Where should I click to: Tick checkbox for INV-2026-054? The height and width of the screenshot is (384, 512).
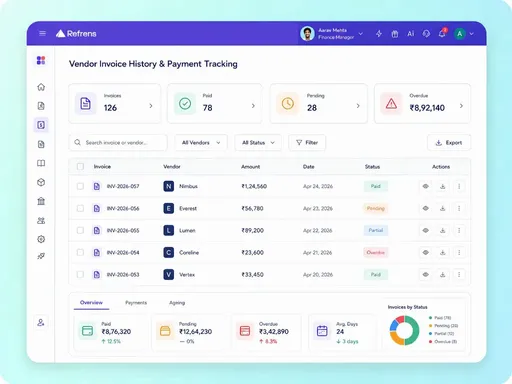point(80,252)
